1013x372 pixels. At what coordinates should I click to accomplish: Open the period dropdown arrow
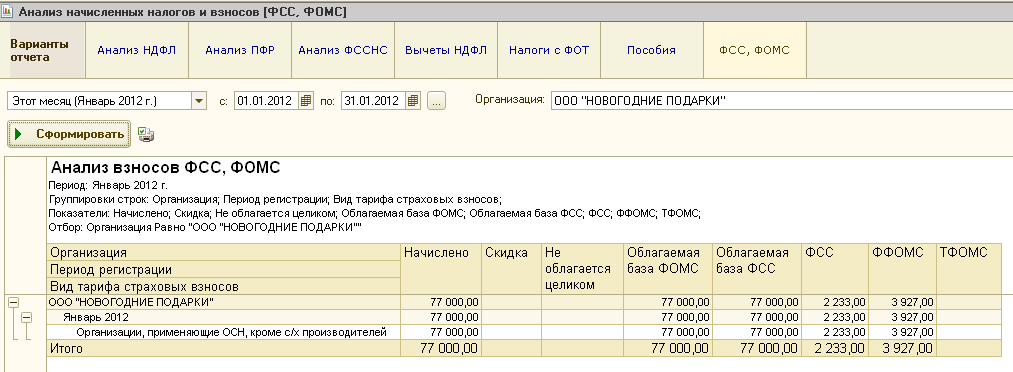(198, 101)
